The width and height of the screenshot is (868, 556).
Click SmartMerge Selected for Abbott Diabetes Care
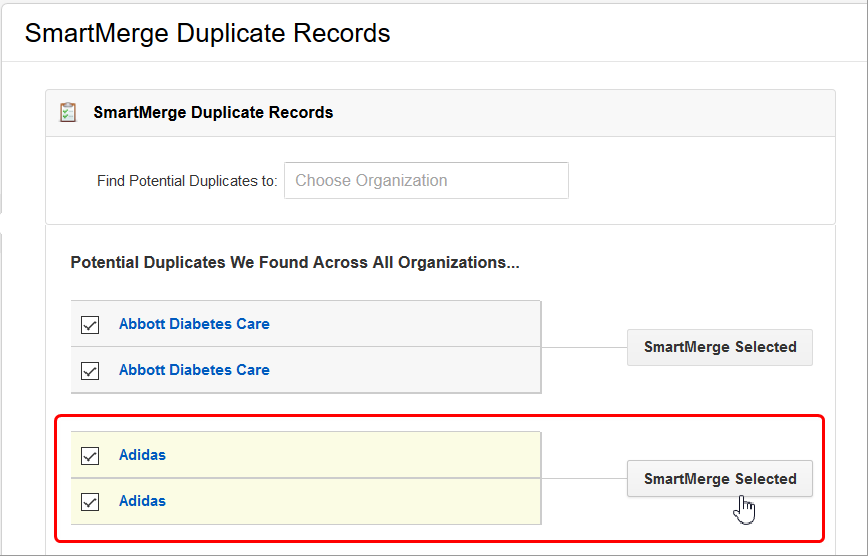(x=720, y=347)
